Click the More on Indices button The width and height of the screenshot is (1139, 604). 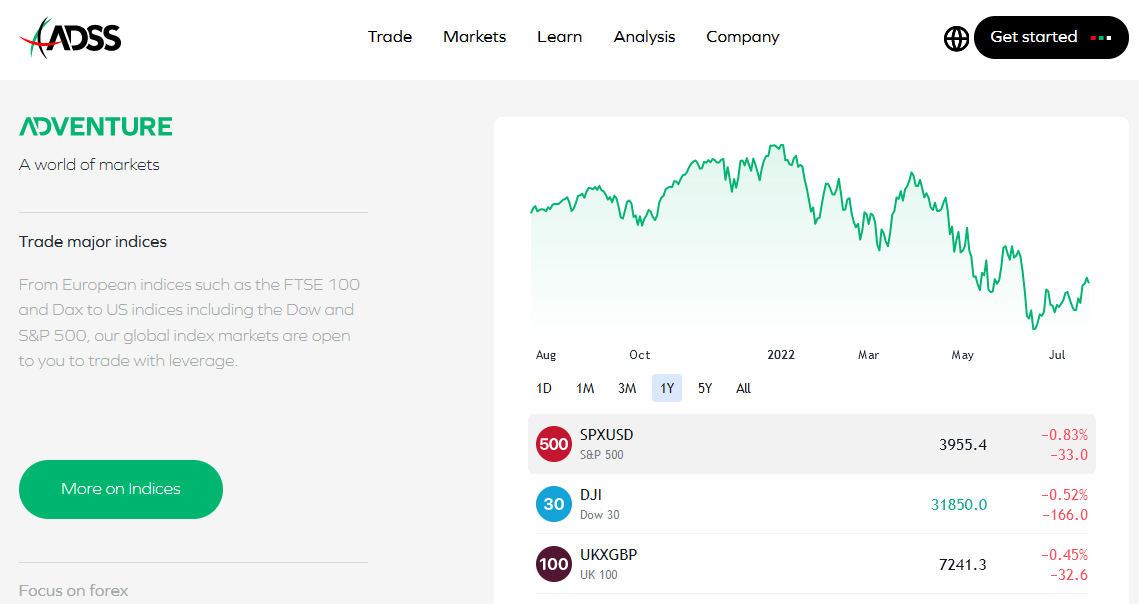[121, 489]
